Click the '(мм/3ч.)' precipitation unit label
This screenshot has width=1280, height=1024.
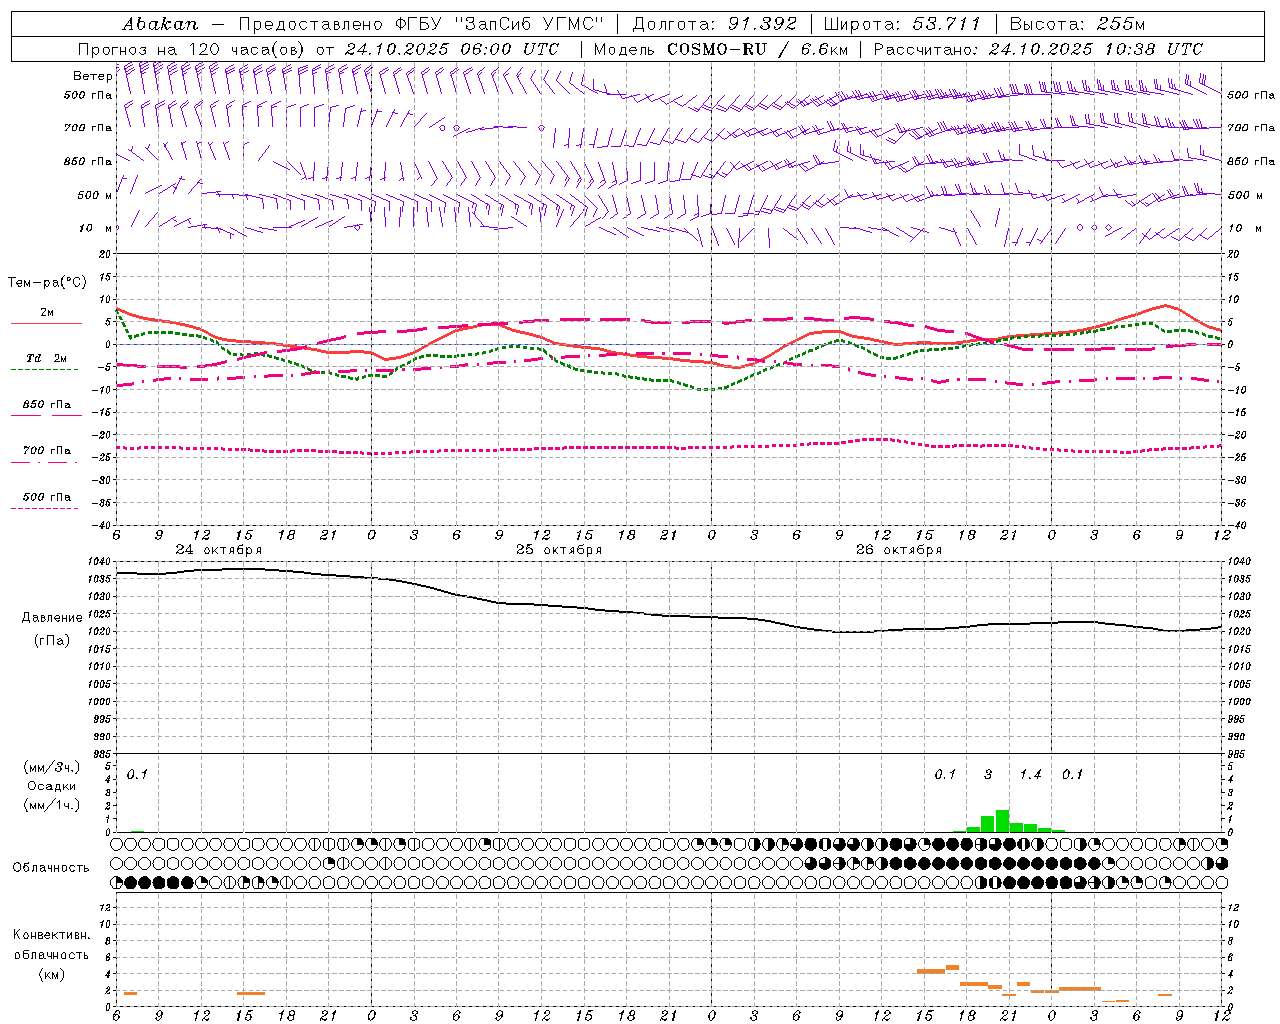click(52, 767)
